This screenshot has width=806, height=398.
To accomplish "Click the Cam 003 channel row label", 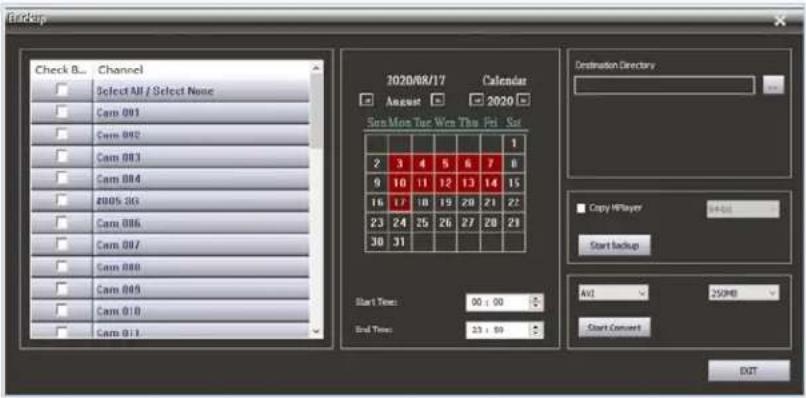I will point(118,156).
